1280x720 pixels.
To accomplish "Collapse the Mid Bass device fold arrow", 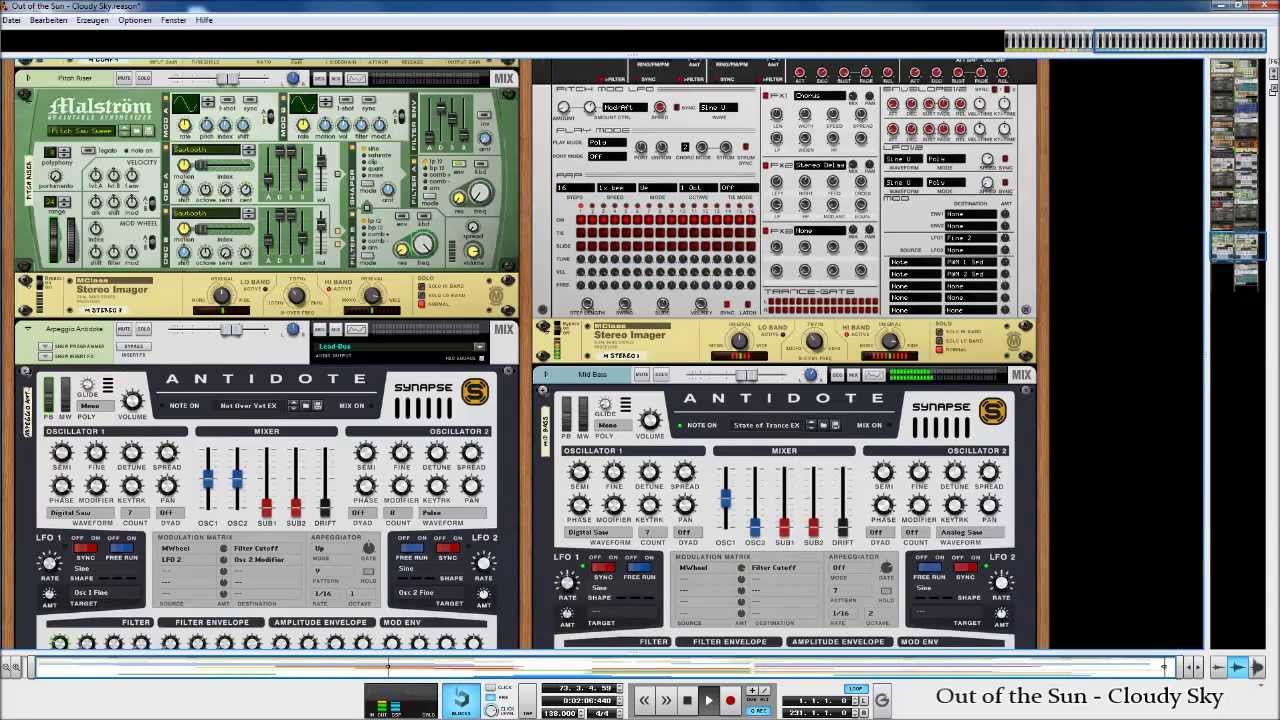I will (546, 375).
